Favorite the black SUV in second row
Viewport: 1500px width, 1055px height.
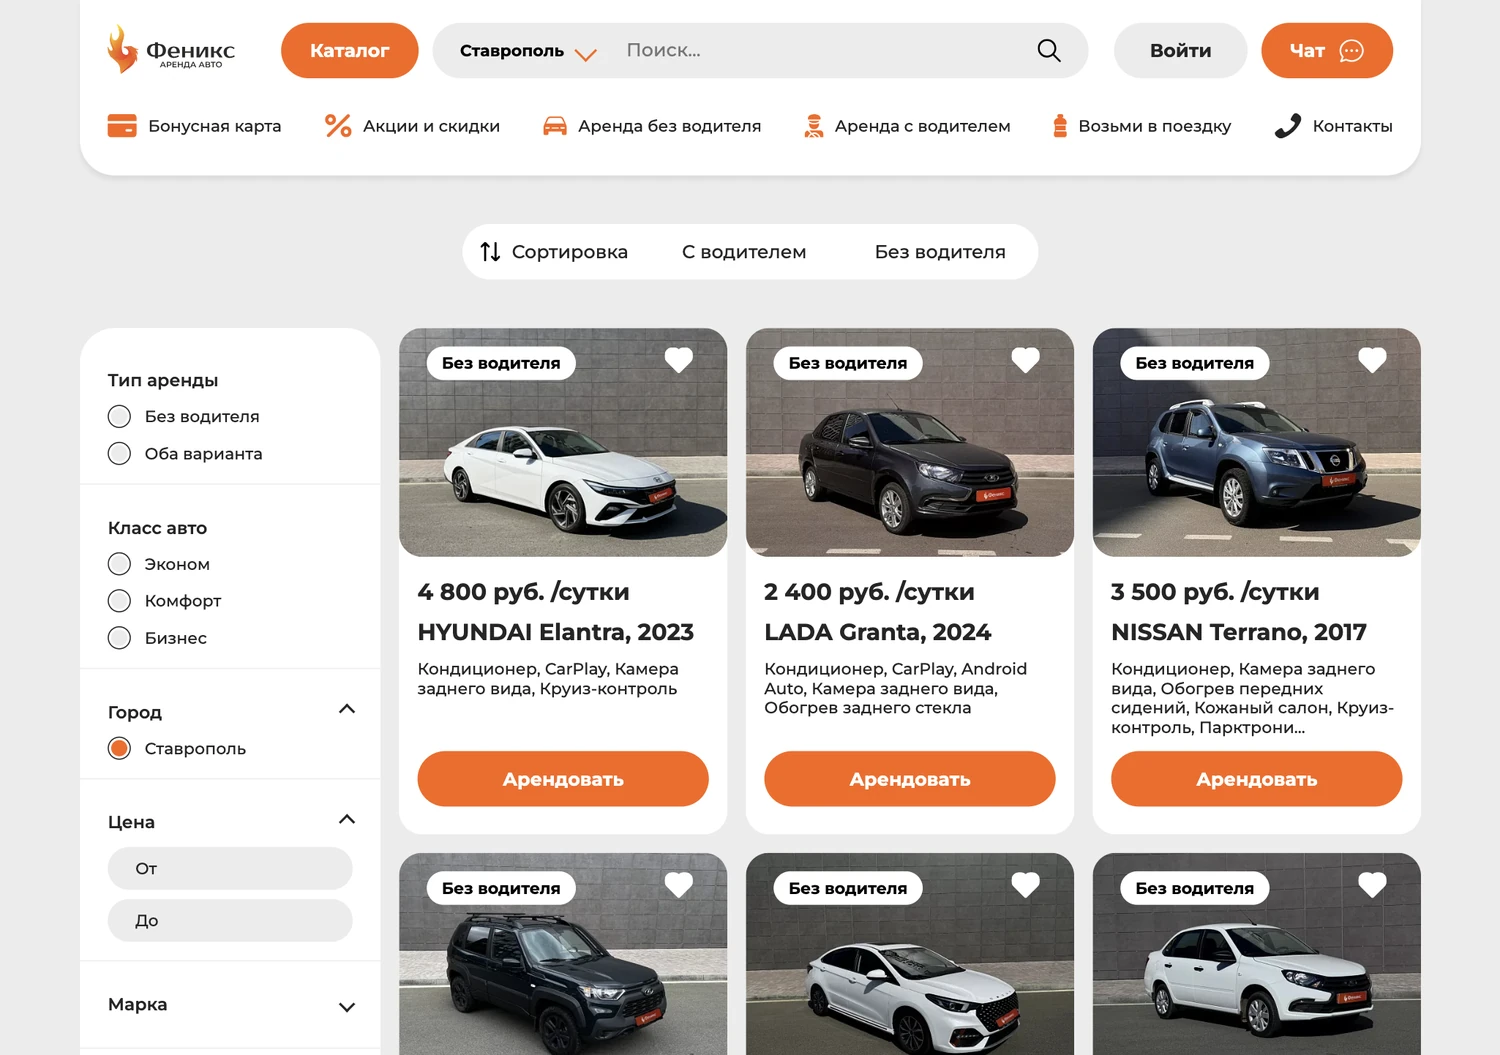(679, 885)
